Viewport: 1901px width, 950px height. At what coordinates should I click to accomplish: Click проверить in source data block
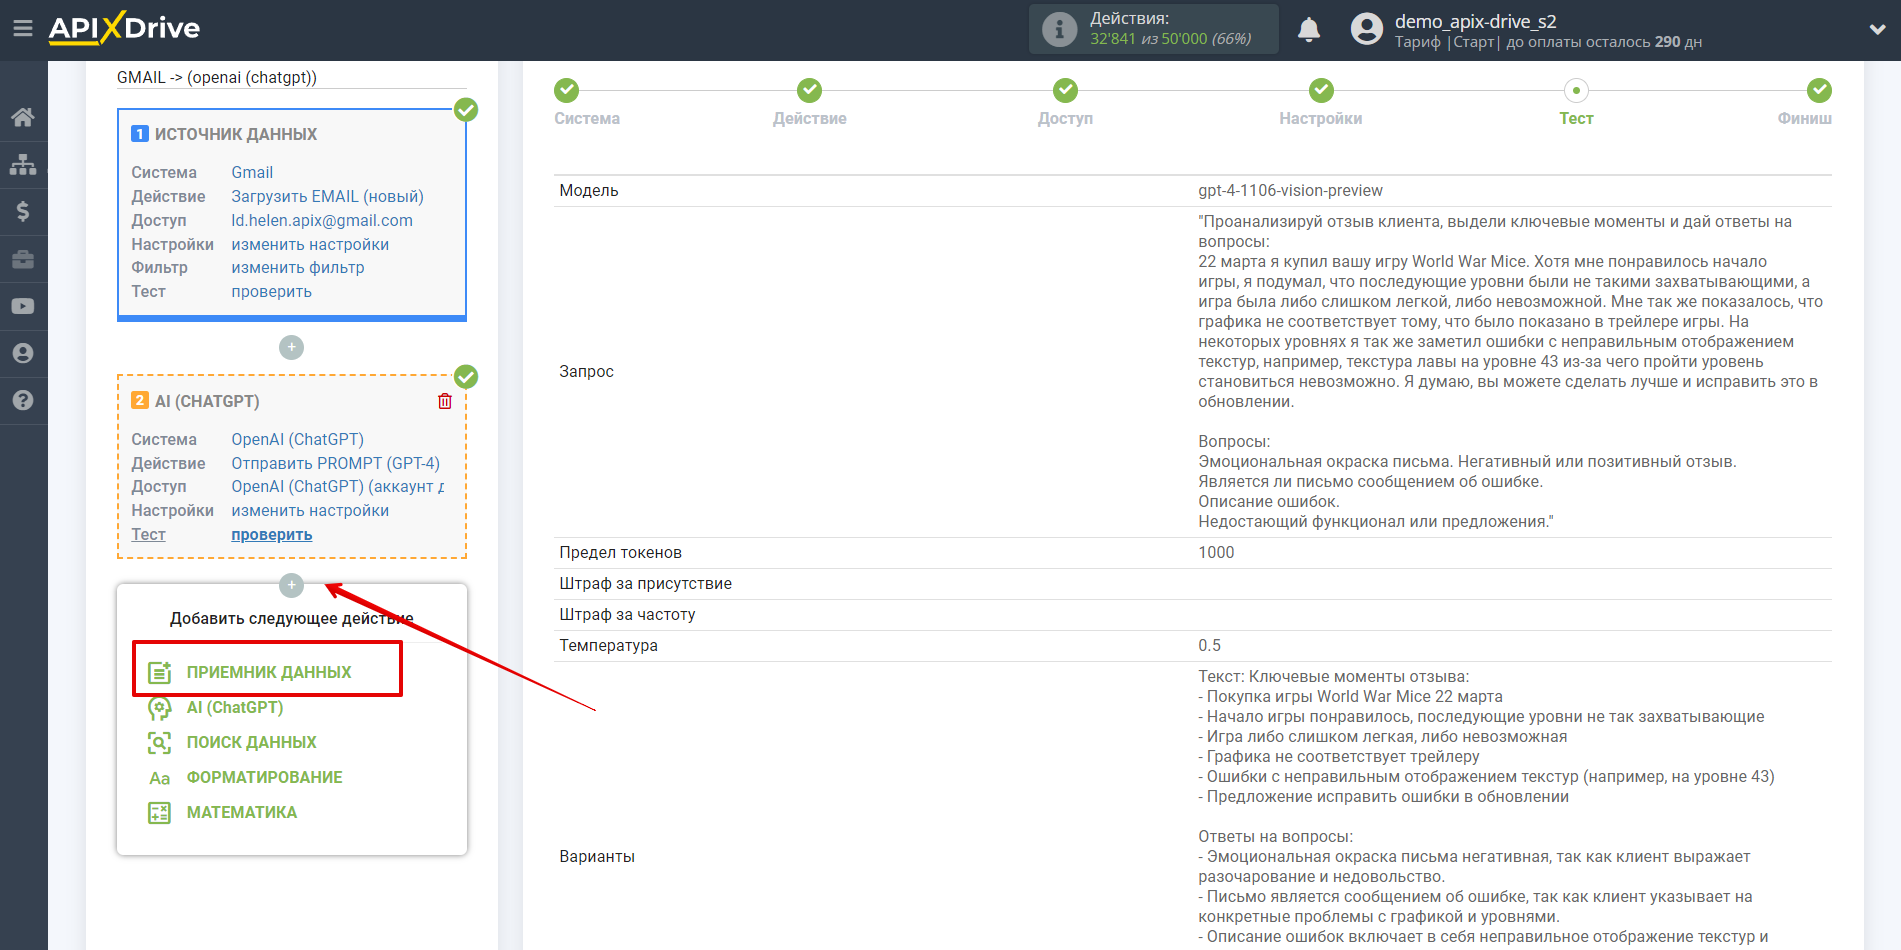pyautogui.click(x=272, y=291)
